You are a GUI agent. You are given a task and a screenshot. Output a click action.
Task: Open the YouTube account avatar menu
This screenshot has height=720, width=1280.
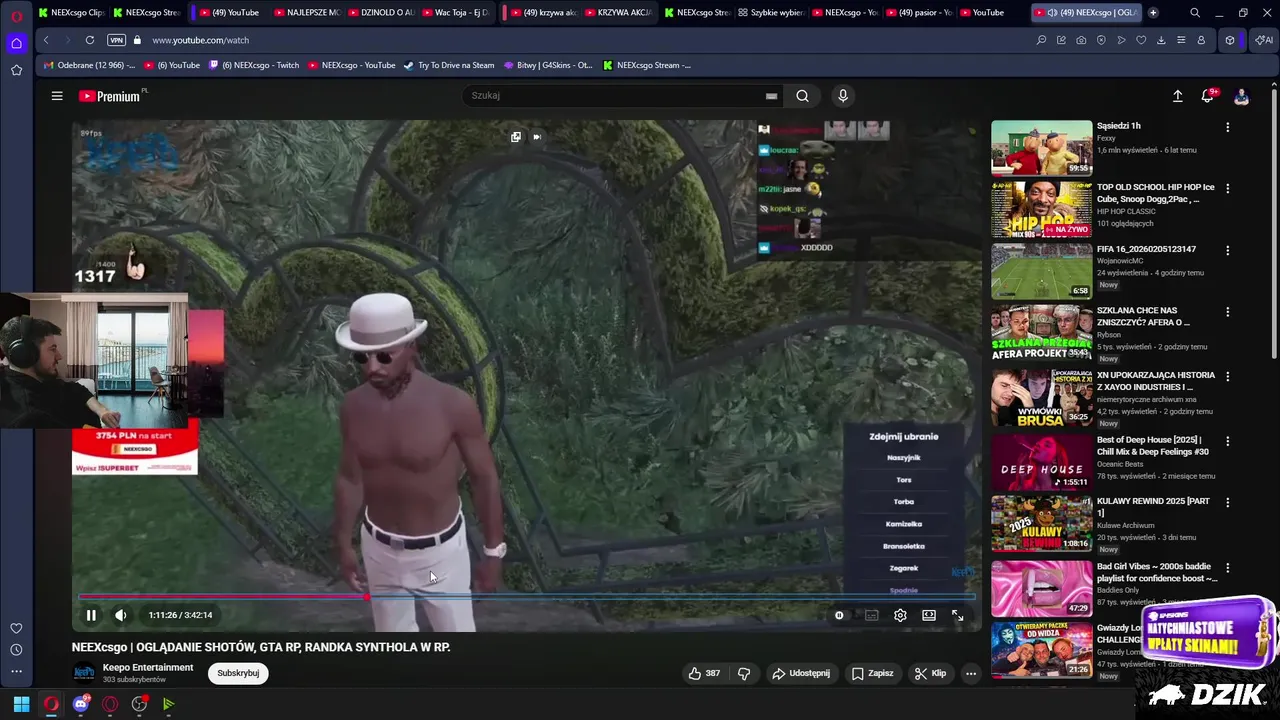click(1241, 96)
